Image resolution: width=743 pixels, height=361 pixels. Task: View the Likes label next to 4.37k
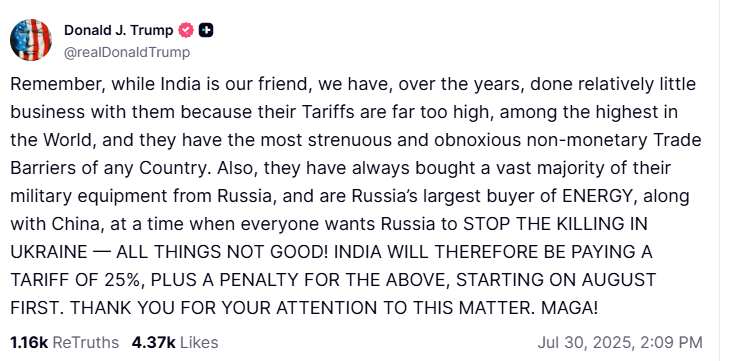point(199,342)
